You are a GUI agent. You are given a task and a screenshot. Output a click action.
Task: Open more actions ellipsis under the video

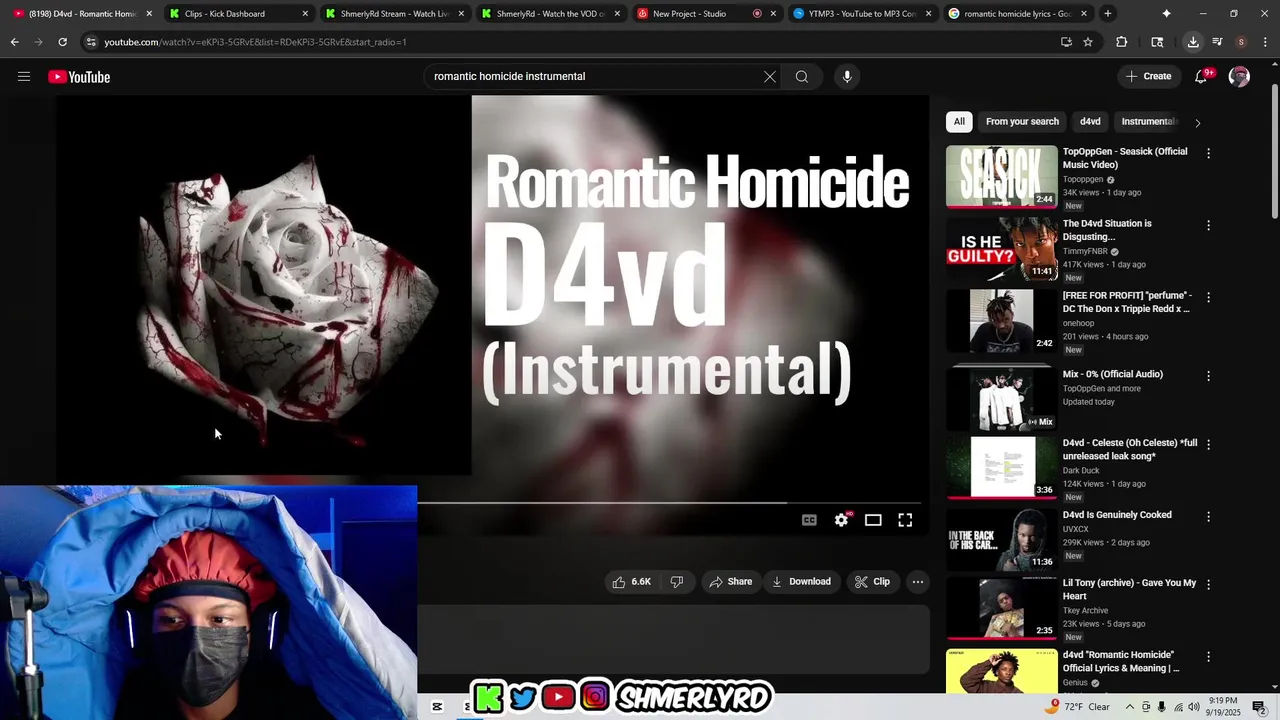918,582
